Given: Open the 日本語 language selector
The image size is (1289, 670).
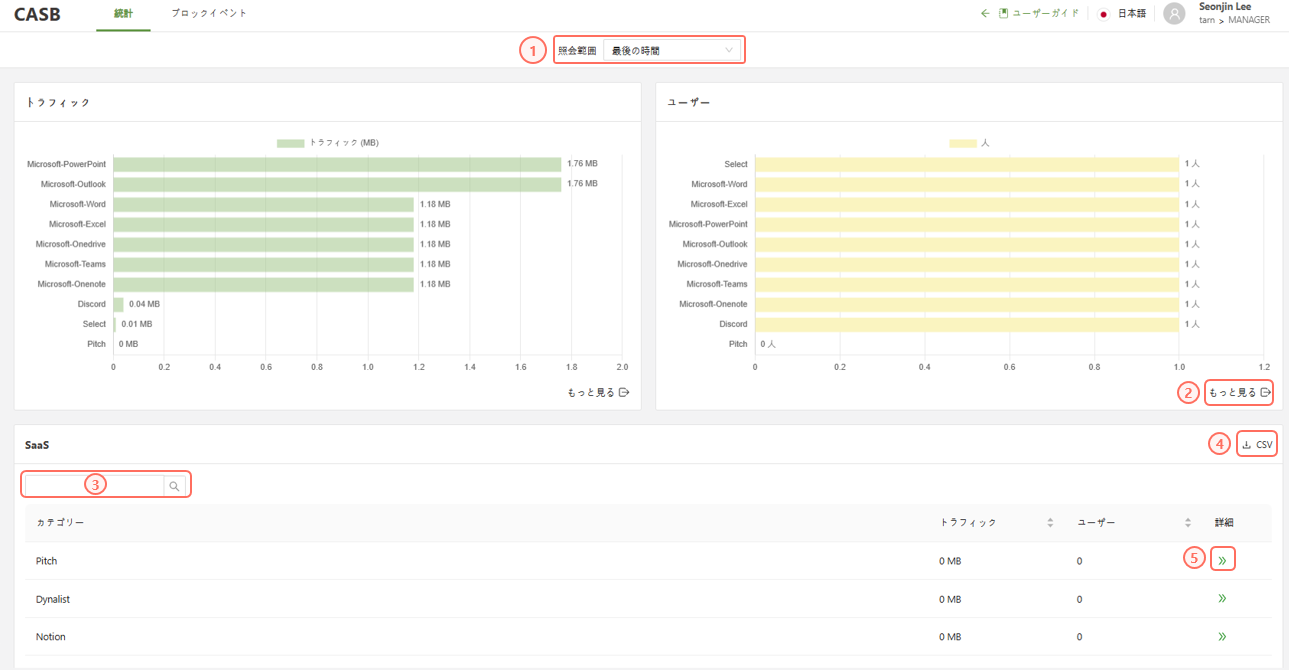Looking at the screenshot, I should 1122,13.
